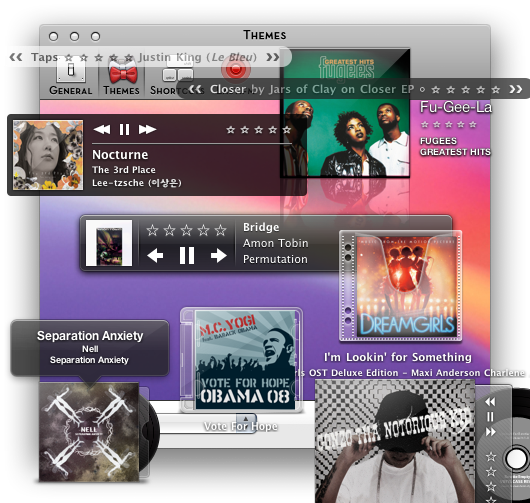Viewport: 530px width, 503px height.
Task: Fast-forward on the vinyl player strip
Action: [x=490, y=432]
